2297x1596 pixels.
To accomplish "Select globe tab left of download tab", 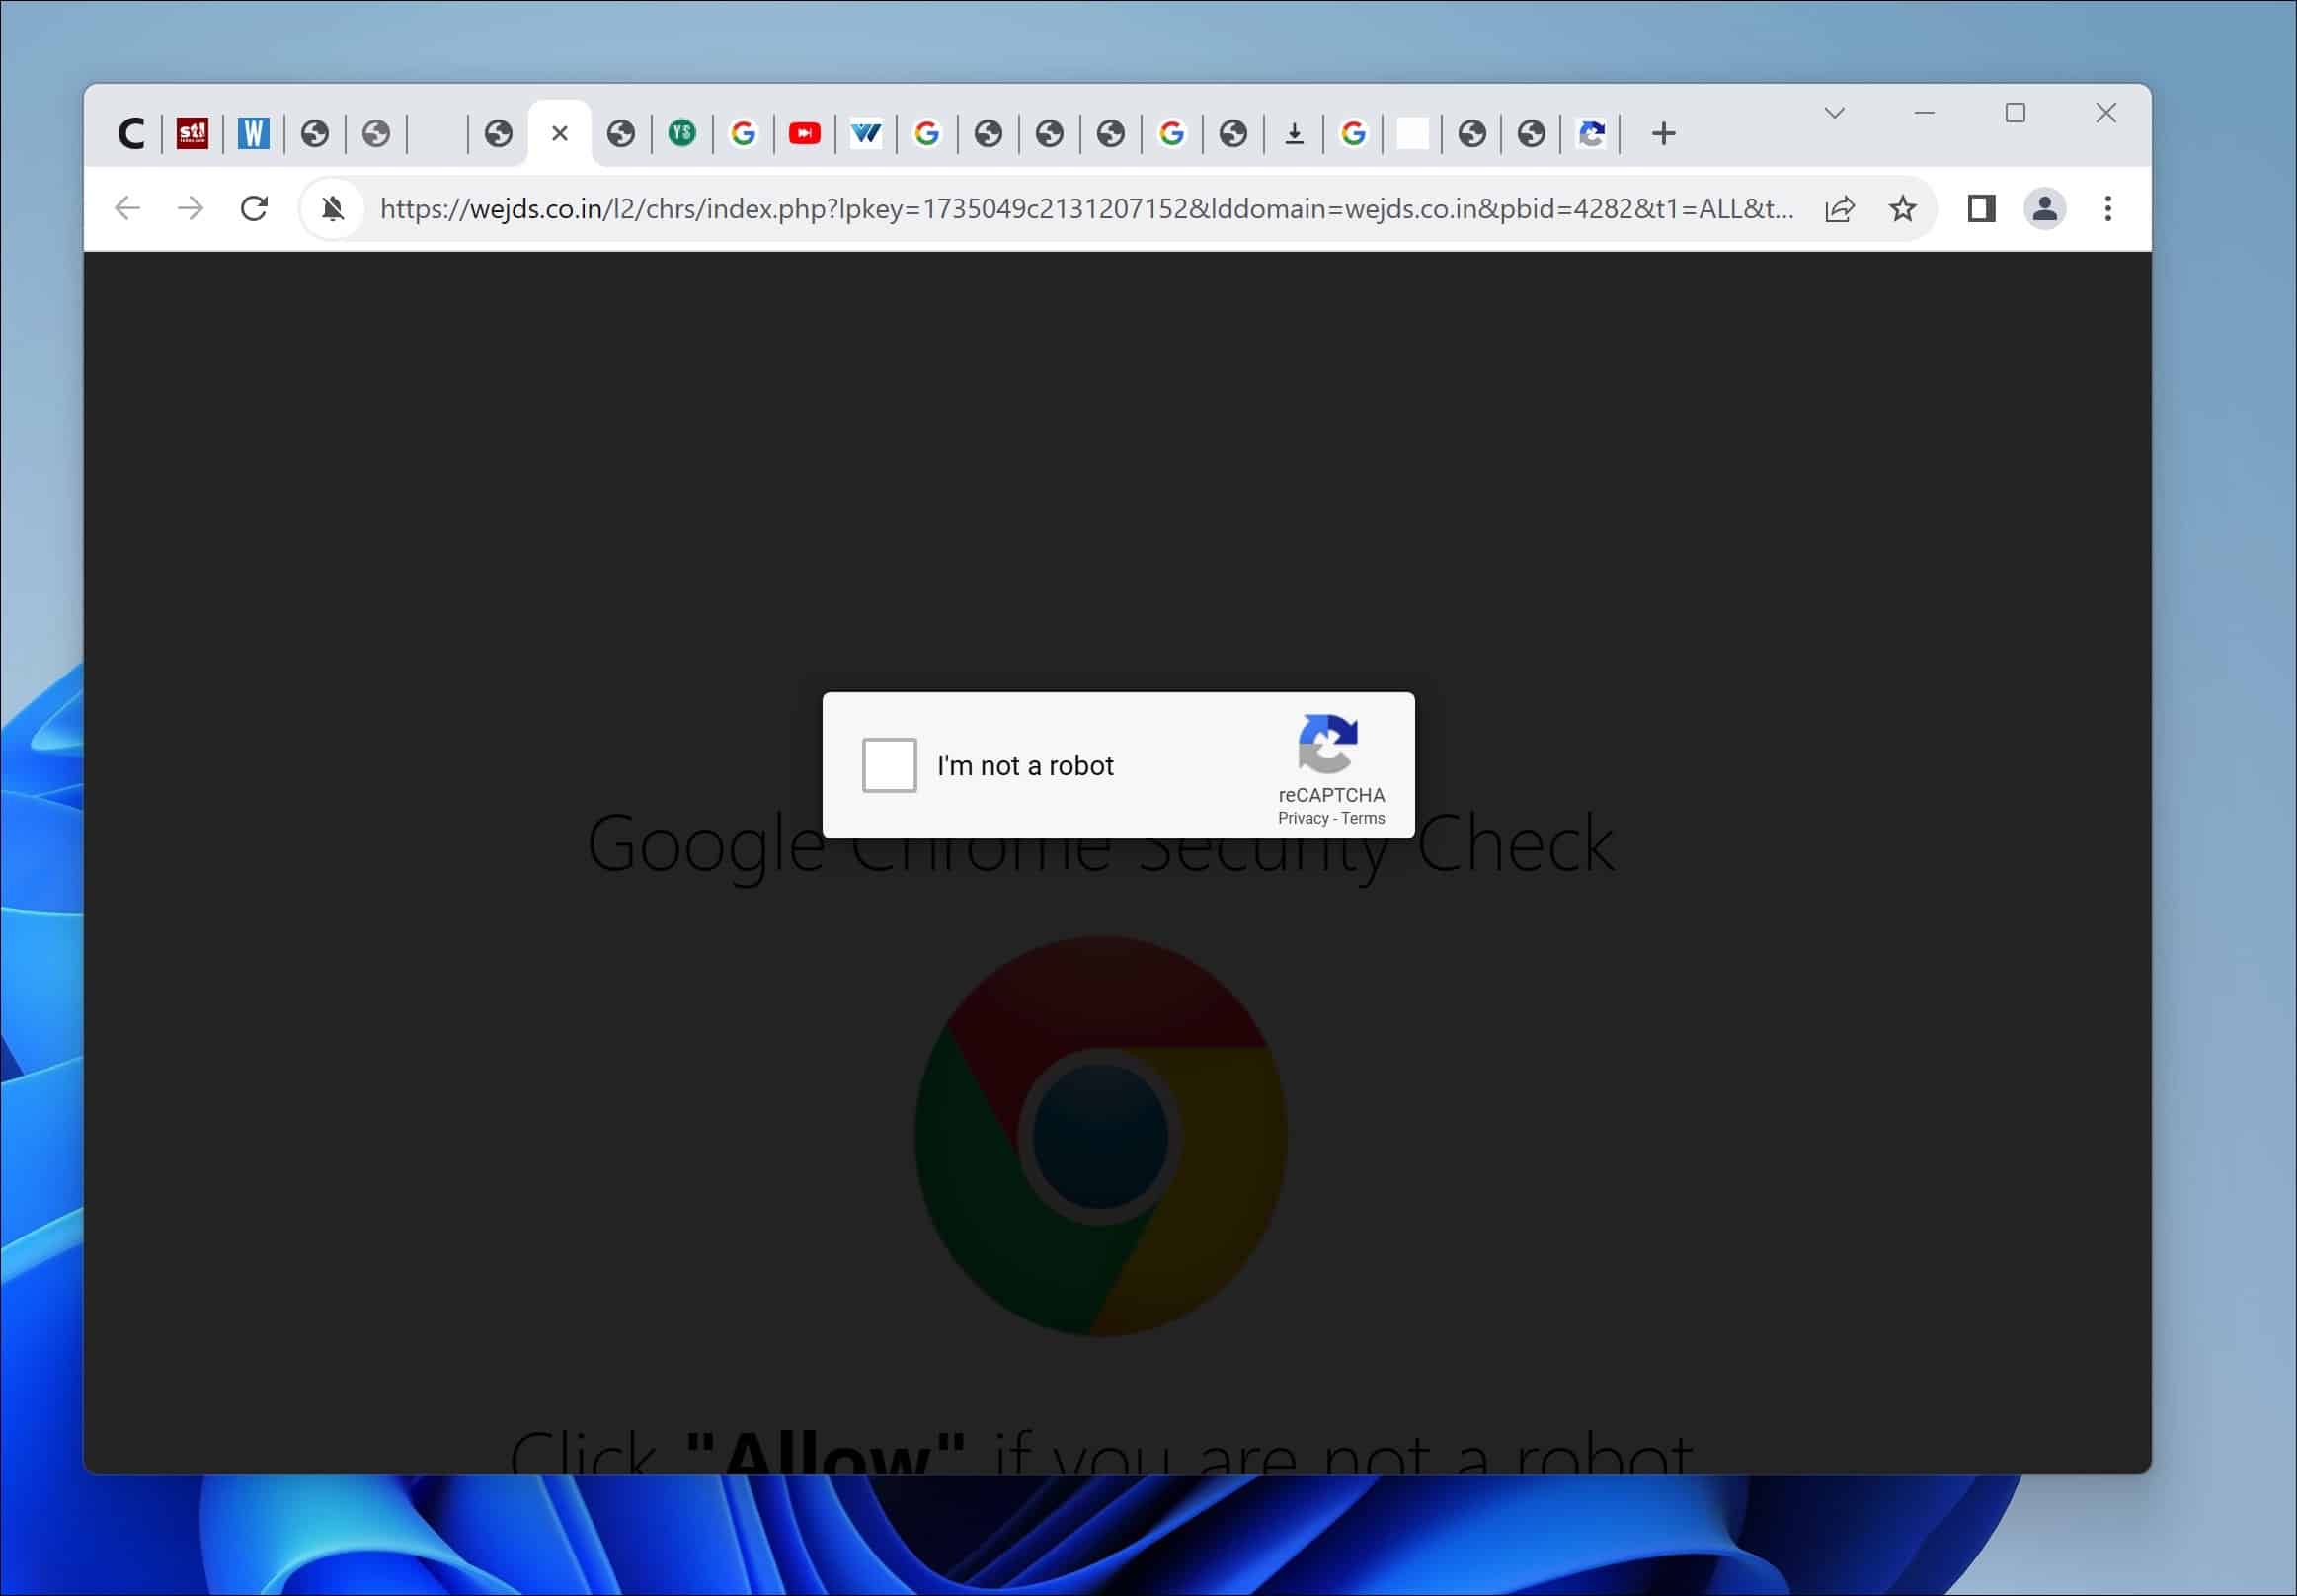I will [x=1233, y=133].
